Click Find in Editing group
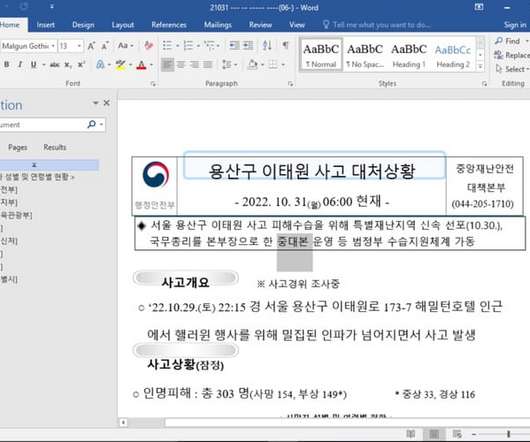This screenshot has width=530, height=442. (508, 41)
